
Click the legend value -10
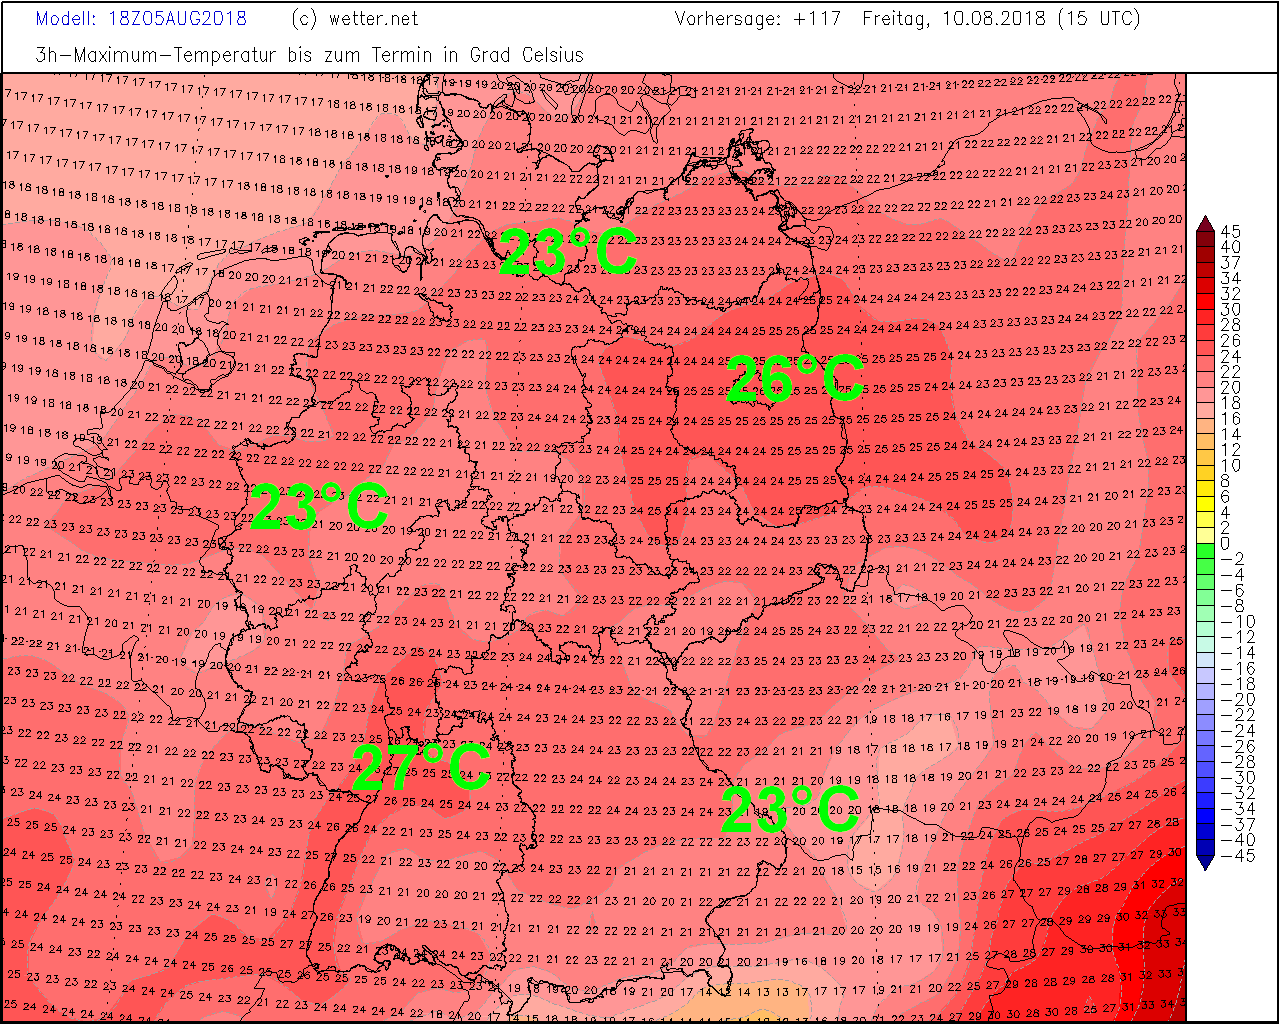point(1237,622)
